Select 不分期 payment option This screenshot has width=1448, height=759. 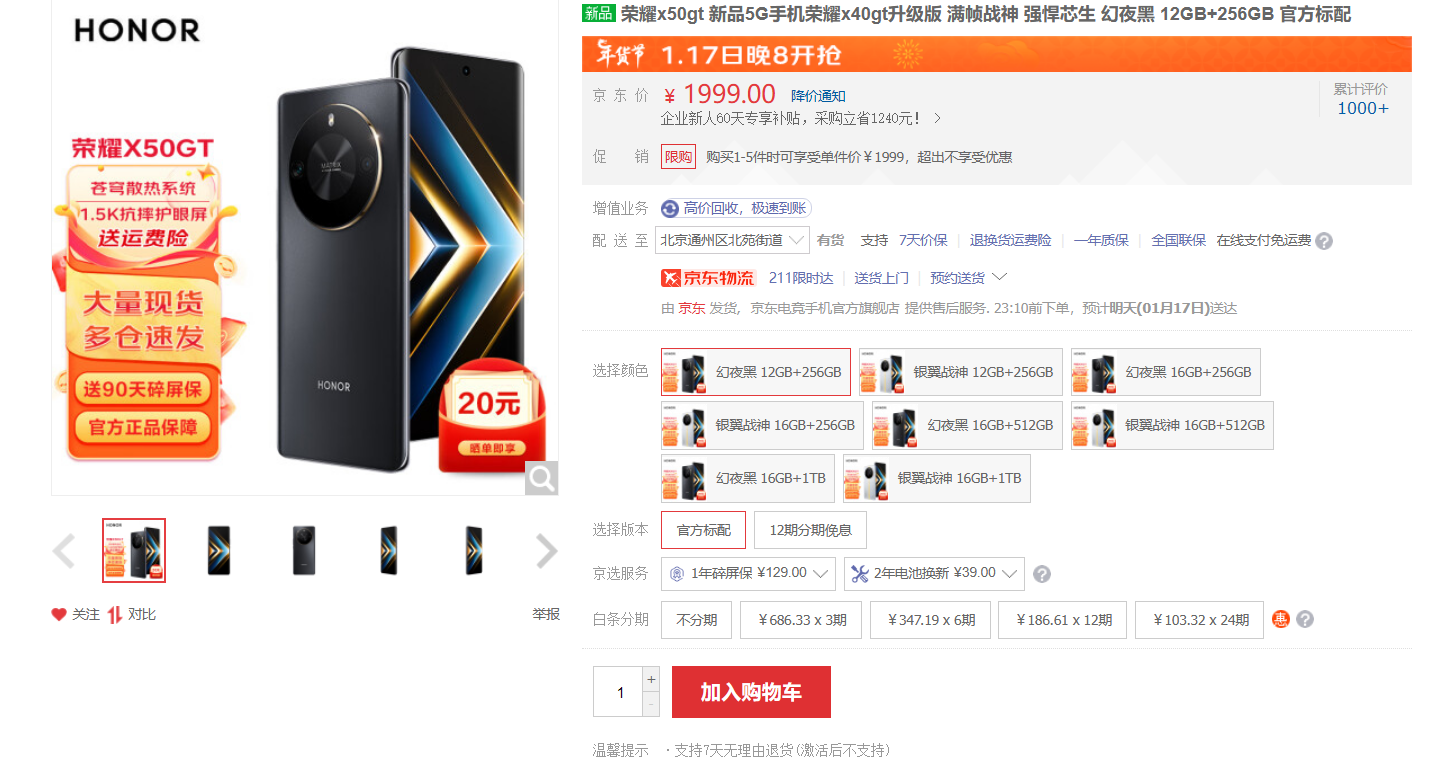pos(696,620)
